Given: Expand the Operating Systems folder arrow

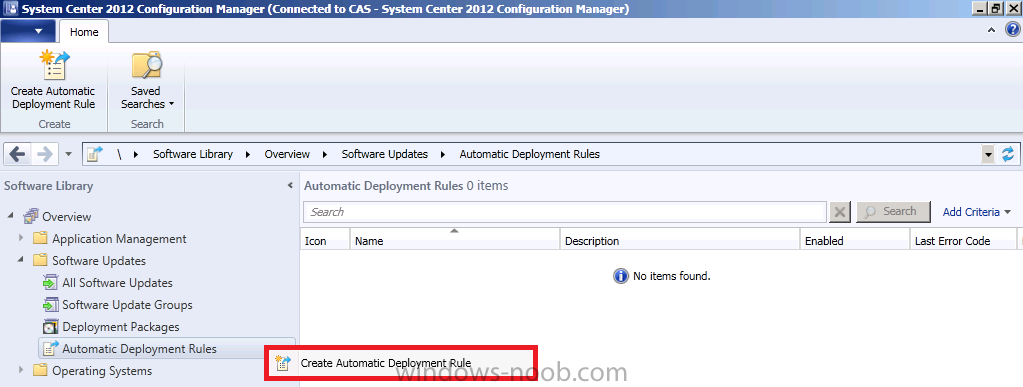Looking at the screenshot, I should pyautogui.click(x=21, y=371).
